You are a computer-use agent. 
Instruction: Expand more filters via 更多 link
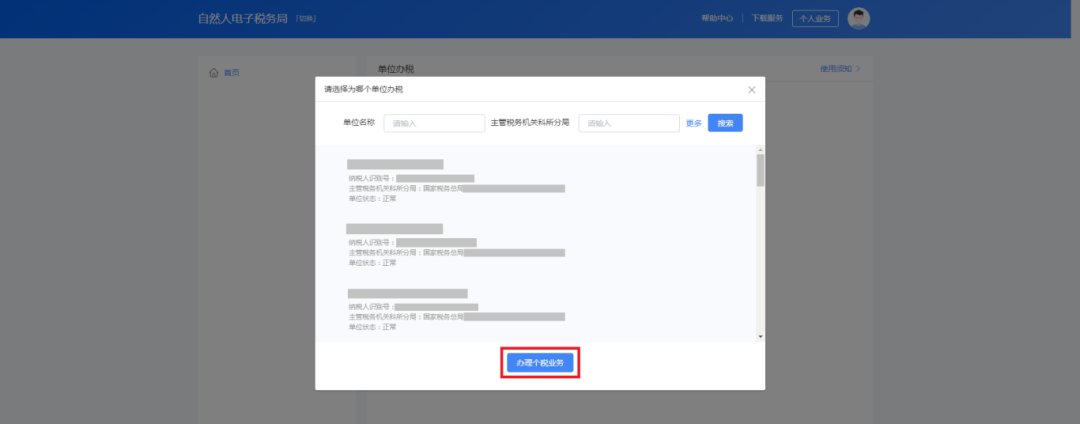click(693, 124)
